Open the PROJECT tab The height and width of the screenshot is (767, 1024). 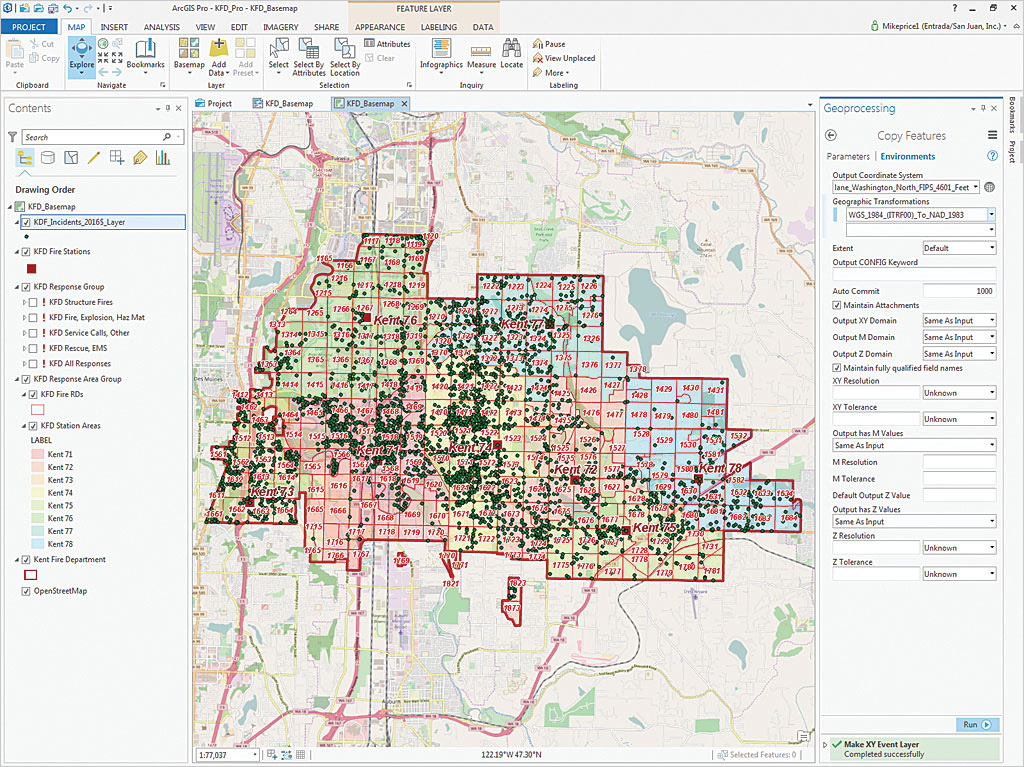29,27
